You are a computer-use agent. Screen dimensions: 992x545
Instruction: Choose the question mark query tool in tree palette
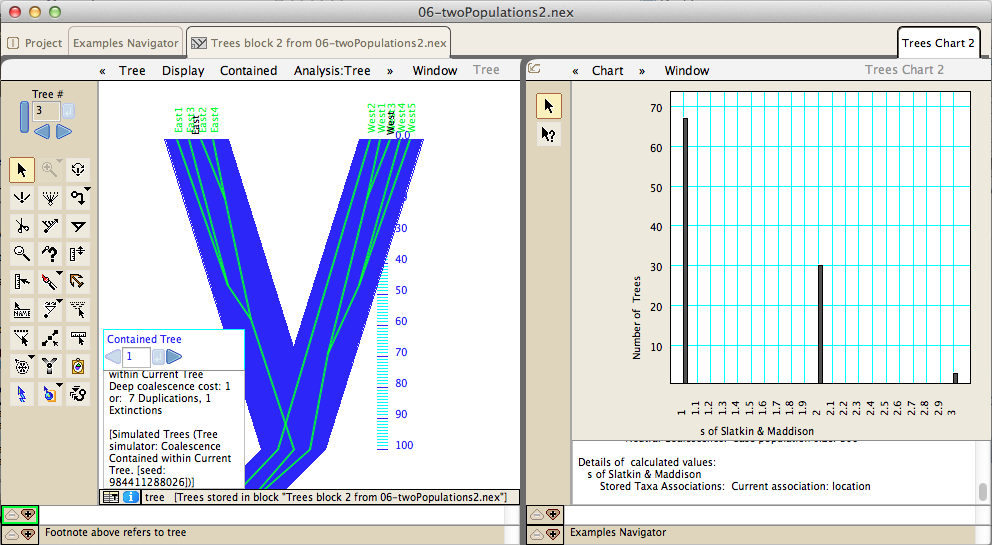pyautogui.click(x=50, y=254)
